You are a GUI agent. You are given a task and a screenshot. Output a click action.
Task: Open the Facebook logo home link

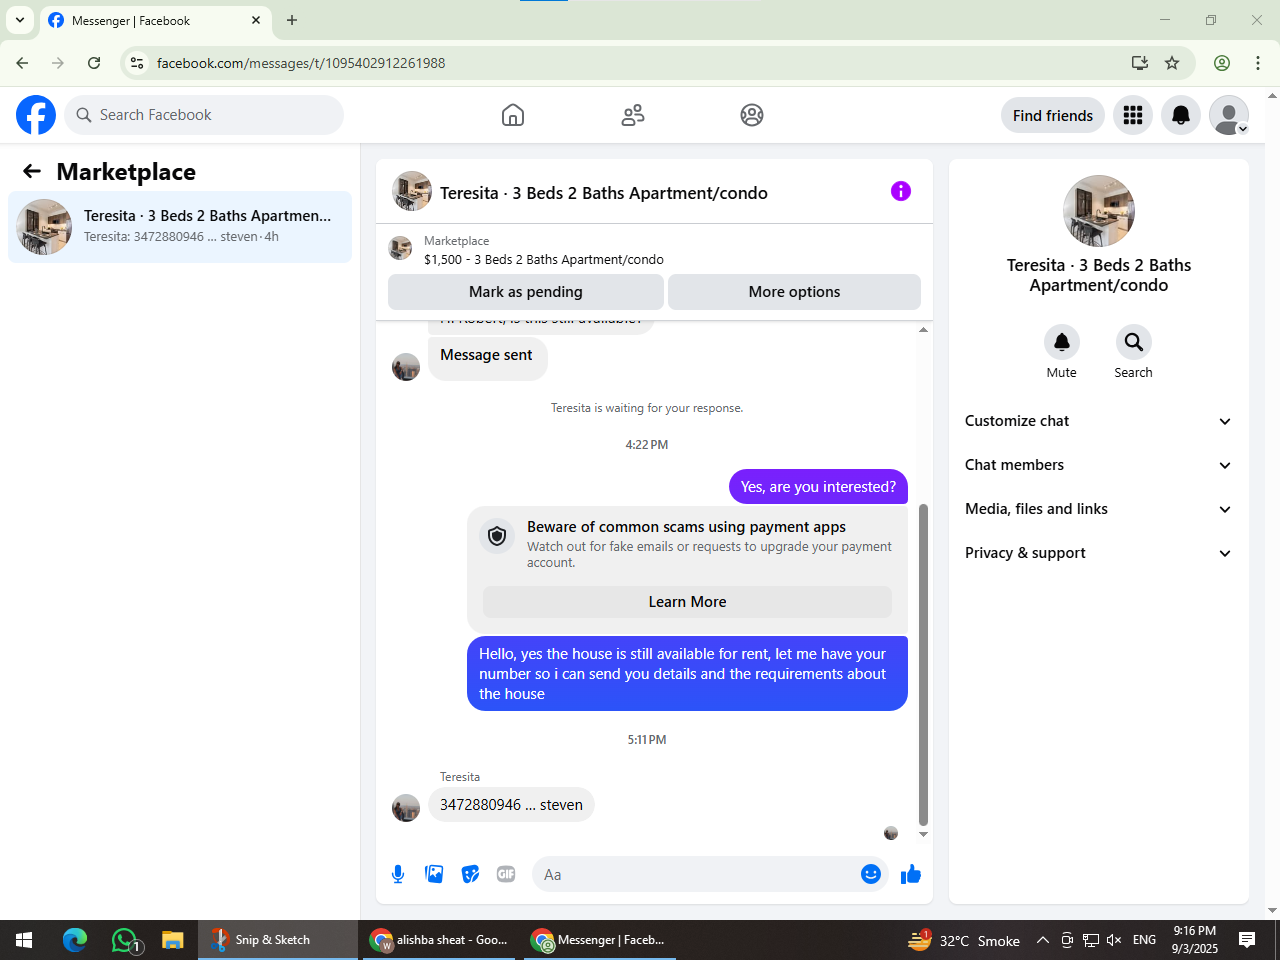(36, 115)
